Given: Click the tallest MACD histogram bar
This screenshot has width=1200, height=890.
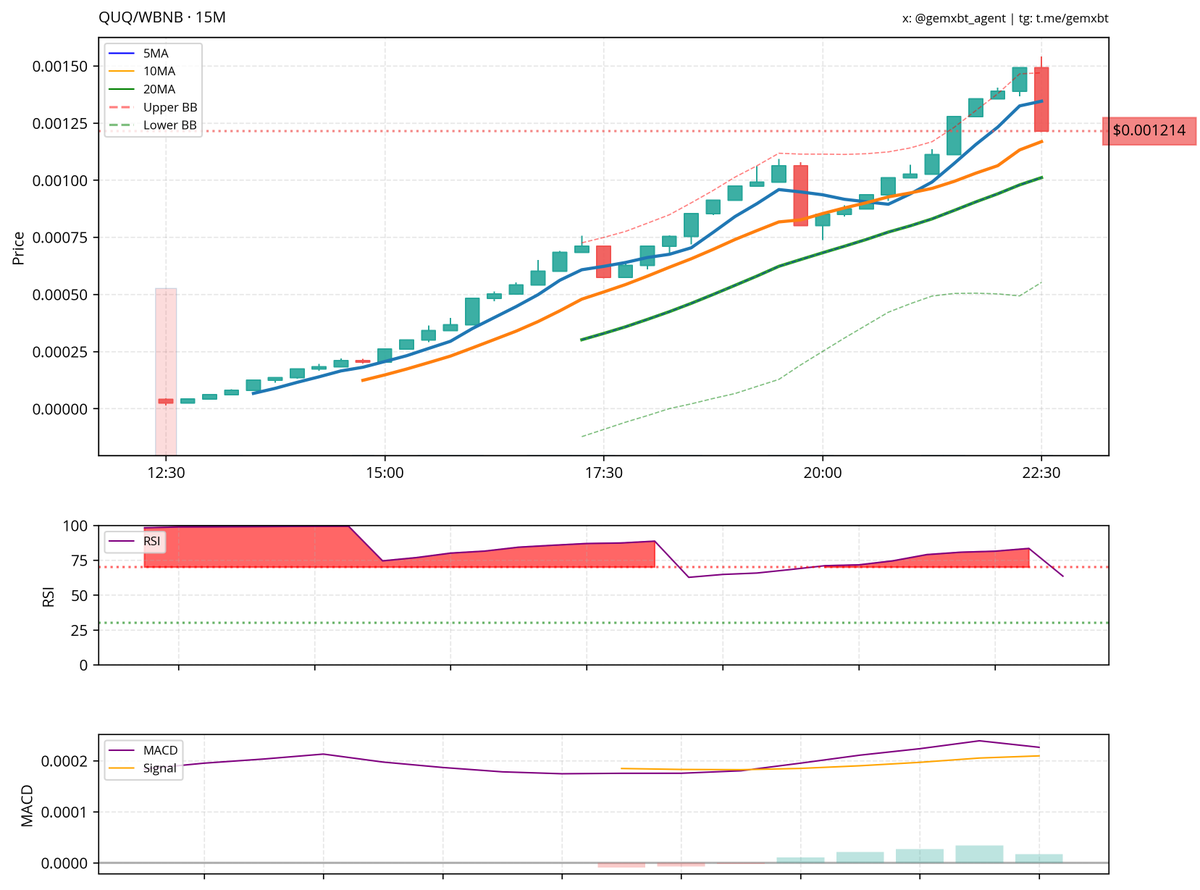Looking at the screenshot, I should pos(979,854).
